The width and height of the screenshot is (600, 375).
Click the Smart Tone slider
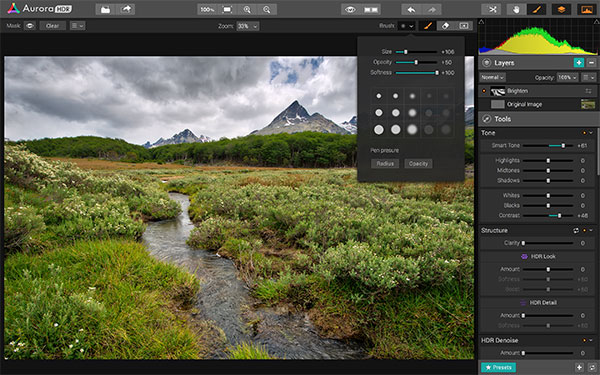click(548, 145)
